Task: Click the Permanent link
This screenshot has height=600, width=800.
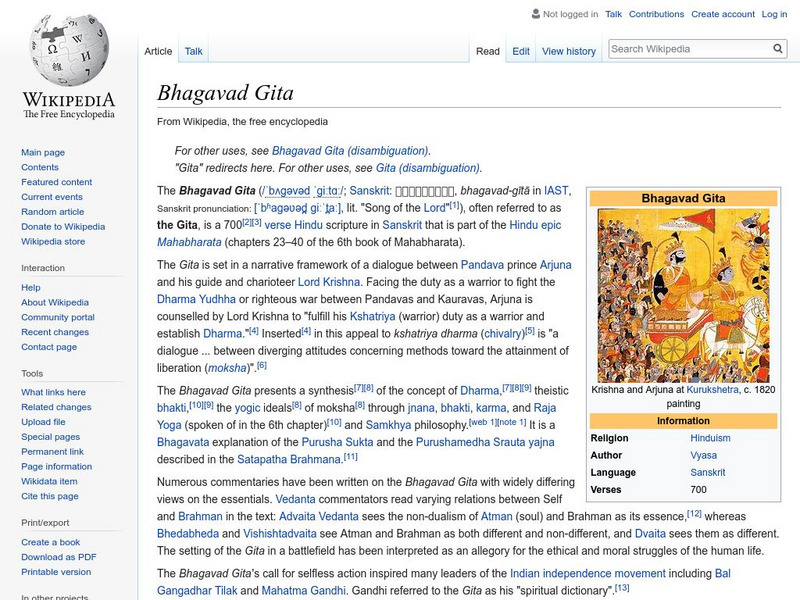Action: [52, 451]
